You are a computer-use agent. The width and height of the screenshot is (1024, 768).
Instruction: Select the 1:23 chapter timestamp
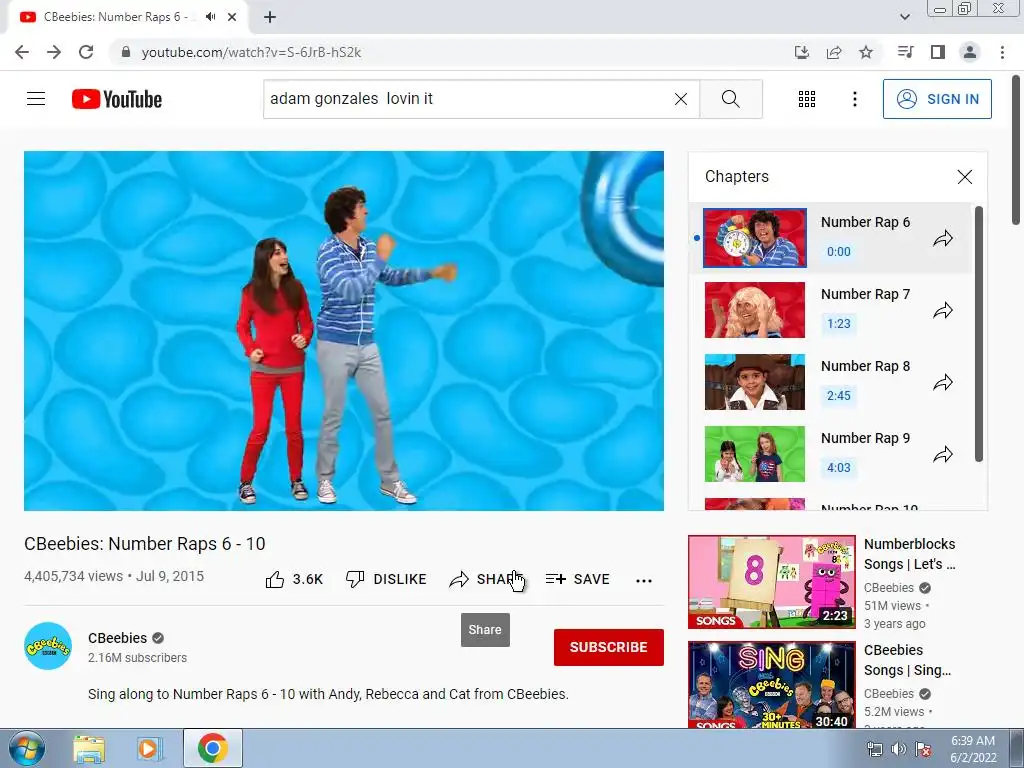click(839, 323)
